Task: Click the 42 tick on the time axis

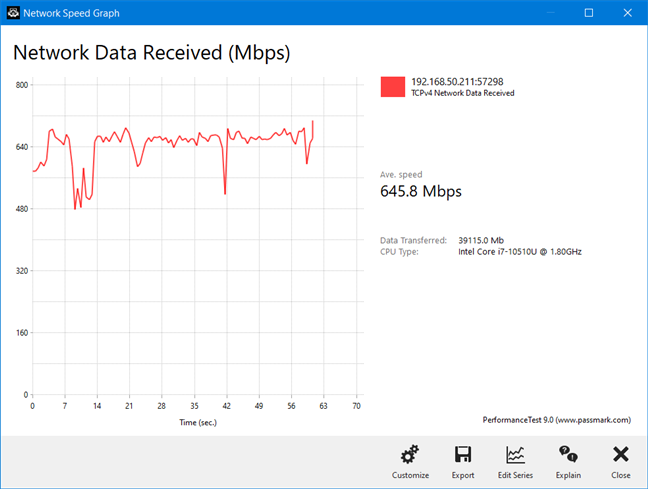Action: pyautogui.click(x=226, y=406)
